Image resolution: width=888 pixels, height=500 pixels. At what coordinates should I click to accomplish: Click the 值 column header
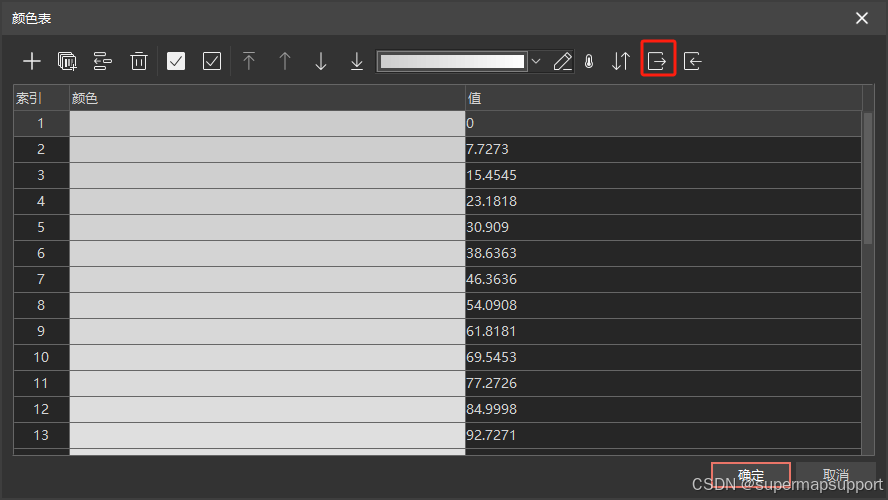click(664, 98)
